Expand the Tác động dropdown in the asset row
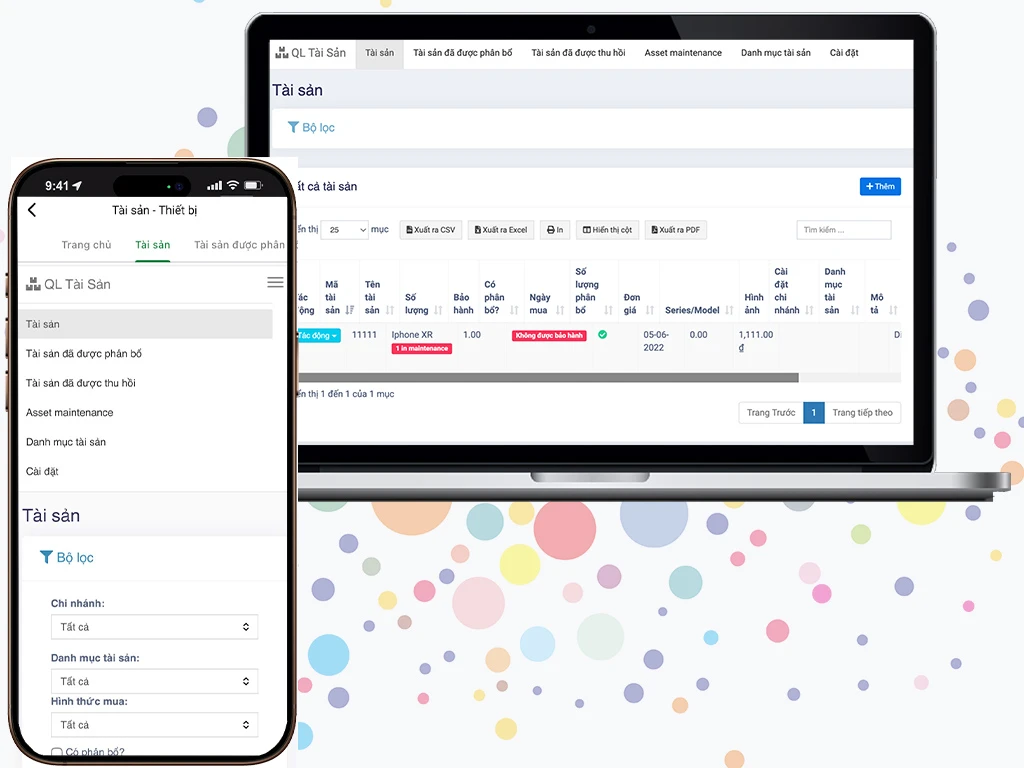1024x768 pixels. [x=319, y=336]
